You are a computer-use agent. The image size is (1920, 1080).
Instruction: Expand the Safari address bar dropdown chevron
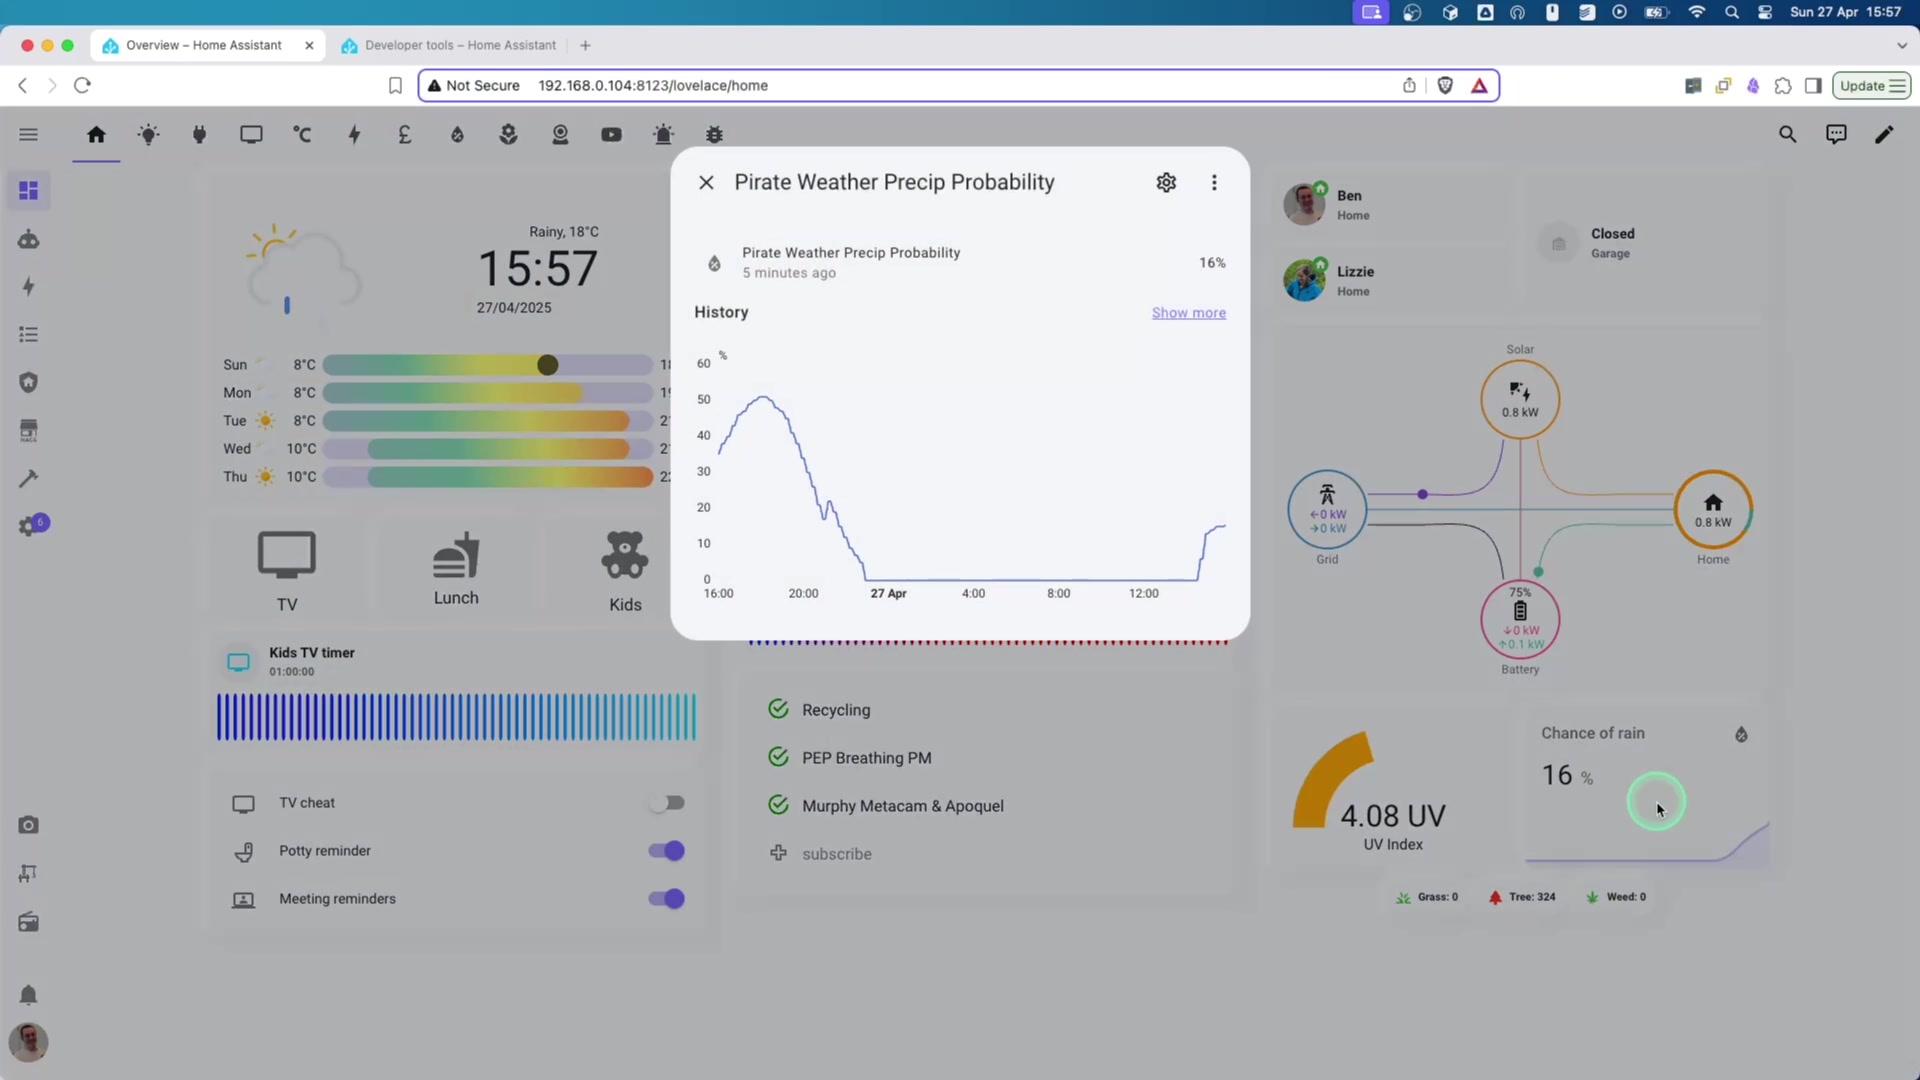click(1901, 45)
